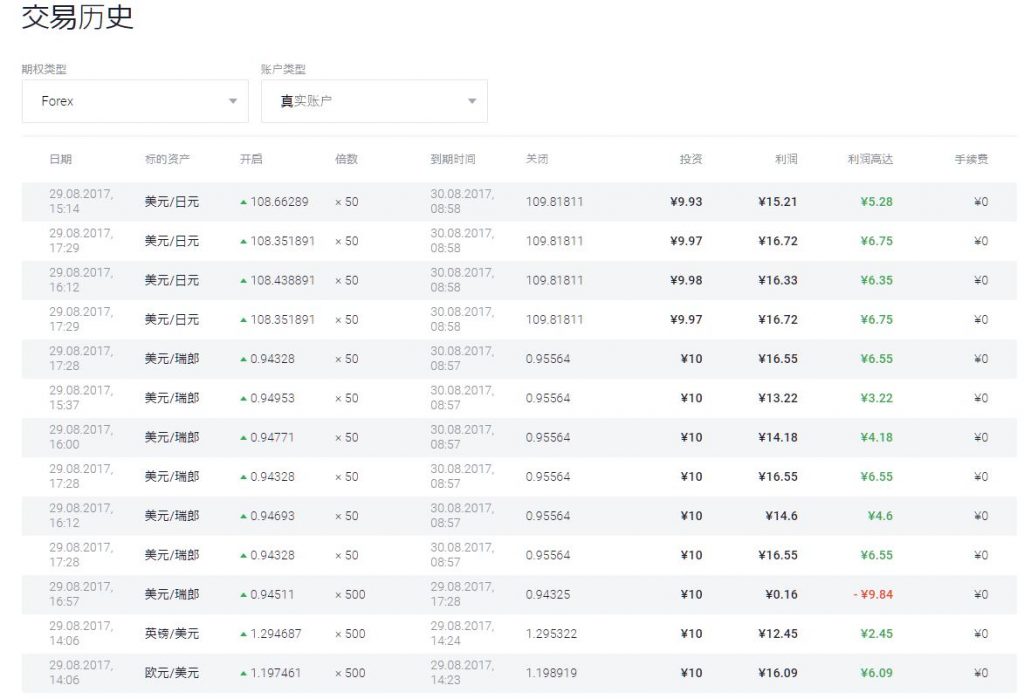Image resolution: width=1024 pixels, height=699 pixels.
Task: Expand the 真实账户 account type dropdown
Action: pos(374,101)
